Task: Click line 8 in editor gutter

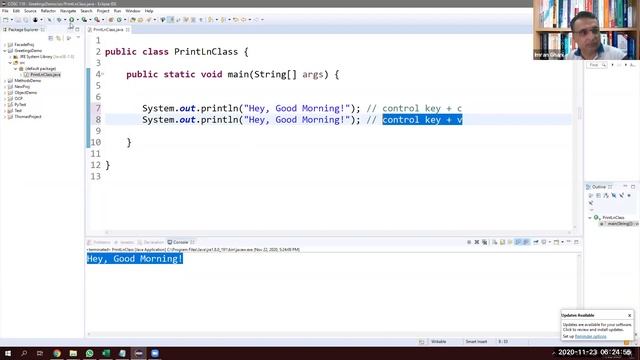Action: coord(98,120)
